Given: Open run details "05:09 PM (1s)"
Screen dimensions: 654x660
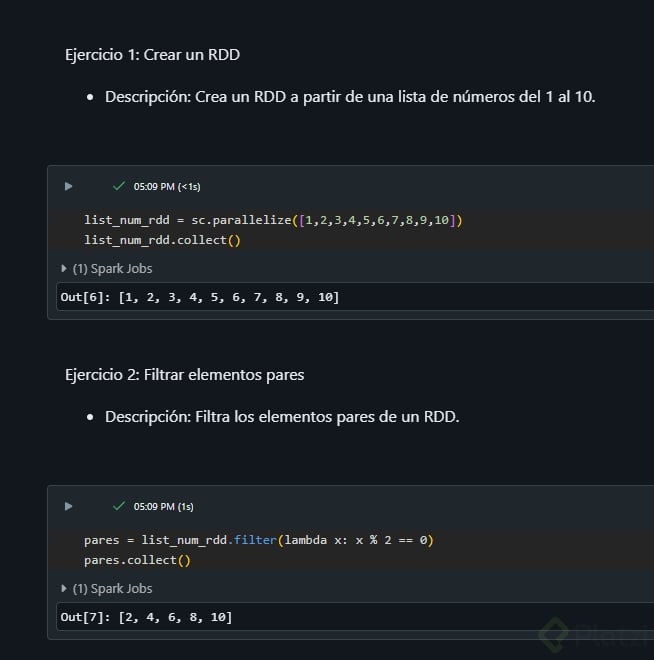Looking at the screenshot, I should pos(163,506).
